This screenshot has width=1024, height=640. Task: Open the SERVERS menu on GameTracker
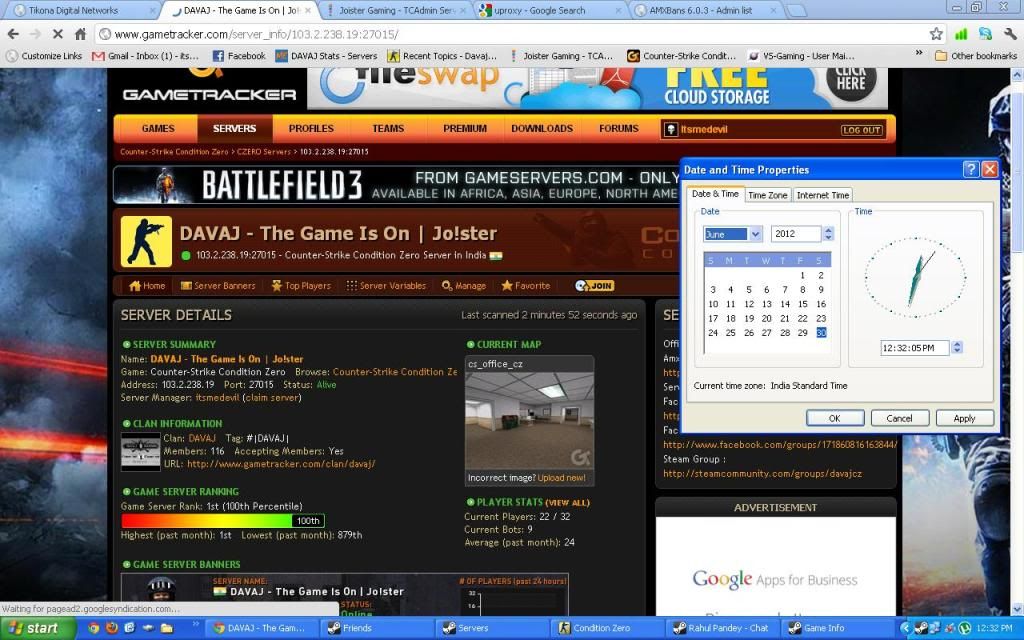[234, 129]
